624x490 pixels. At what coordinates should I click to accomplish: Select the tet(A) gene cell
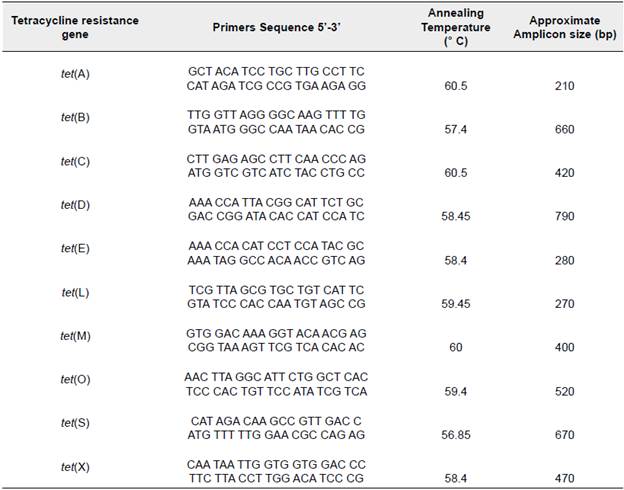pyautogui.click(x=76, y=73)
